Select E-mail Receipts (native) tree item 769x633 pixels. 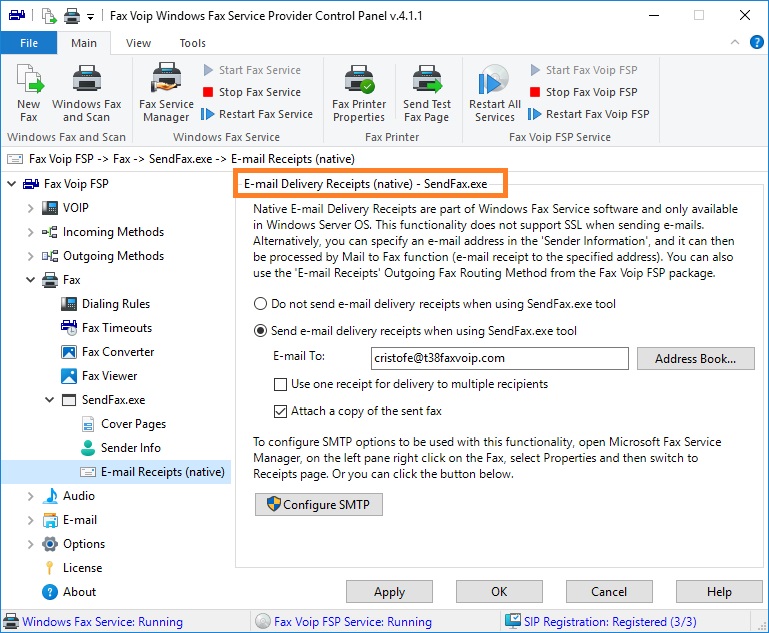(162, 472)
